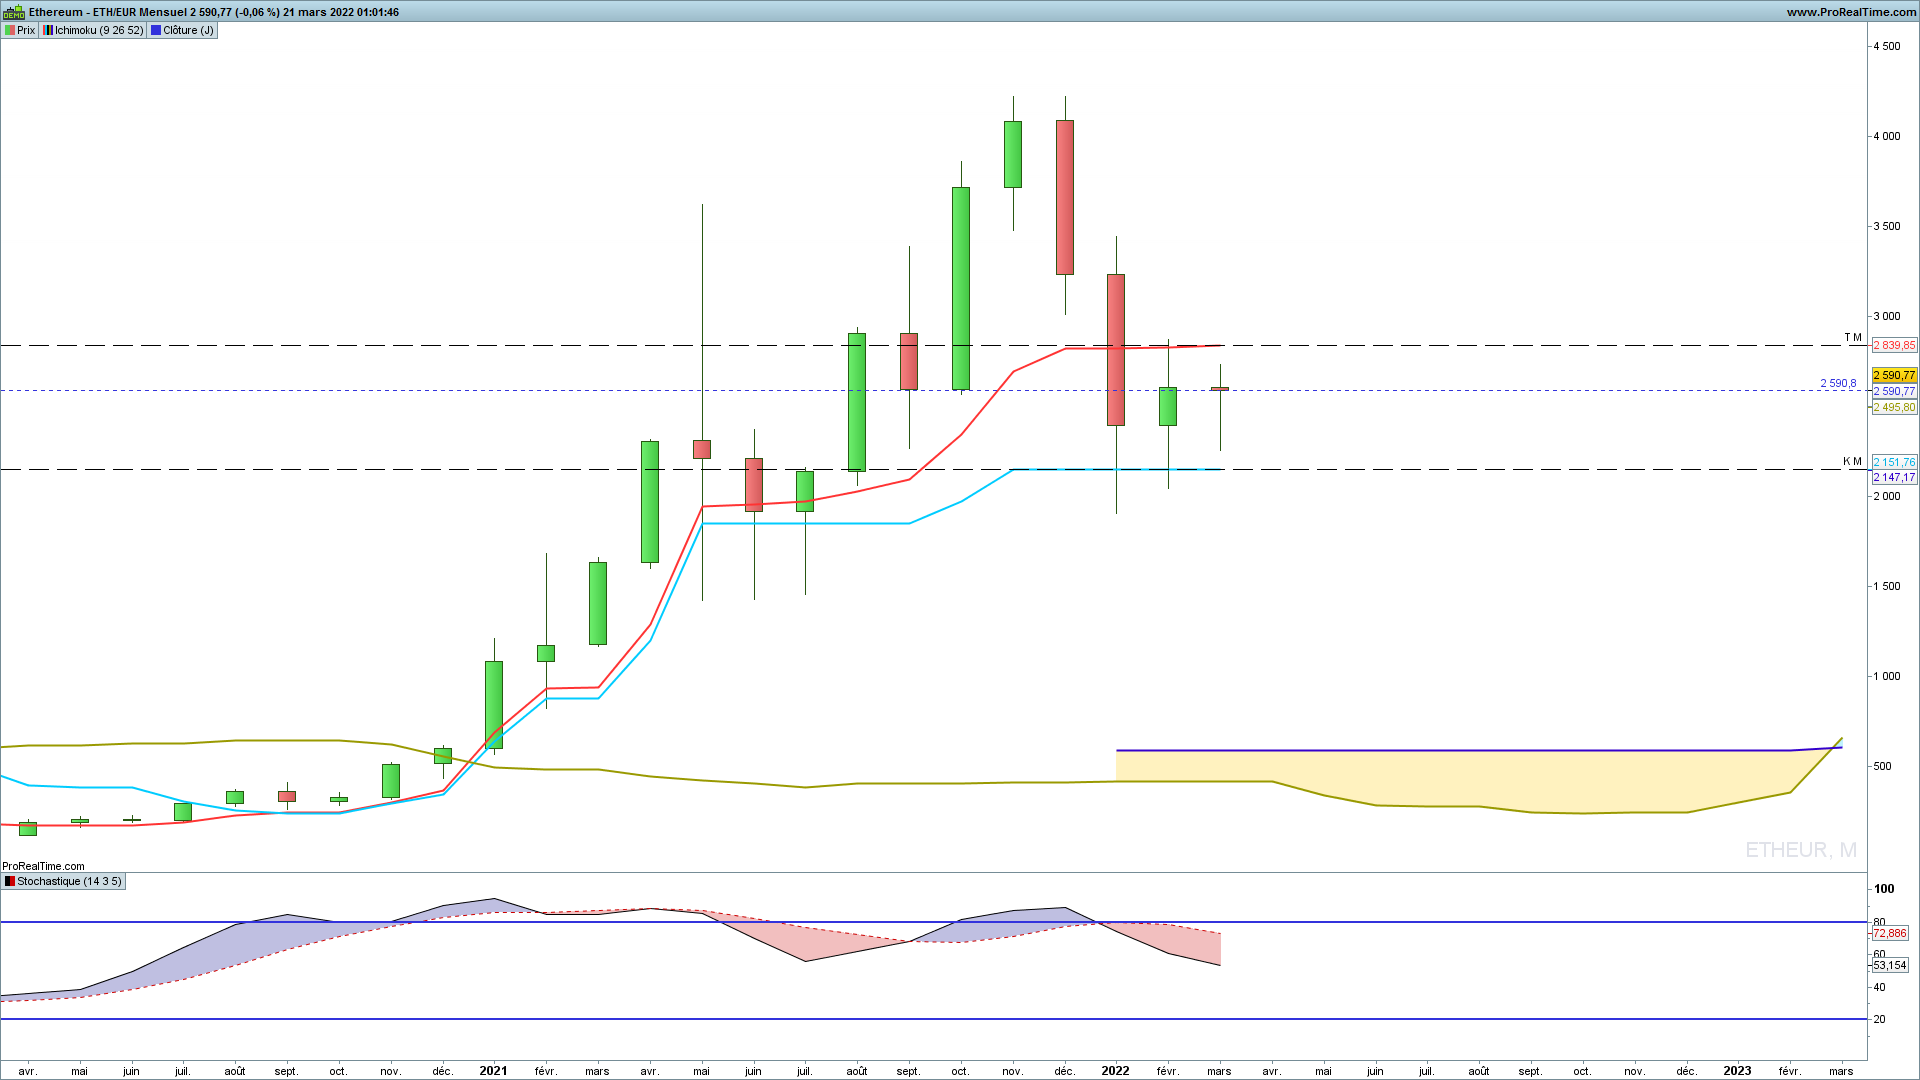The height and width of the screenshot is (1080, 1920).
Task: Select the red 2 839,85 price label
Action: click(1894, 345)
